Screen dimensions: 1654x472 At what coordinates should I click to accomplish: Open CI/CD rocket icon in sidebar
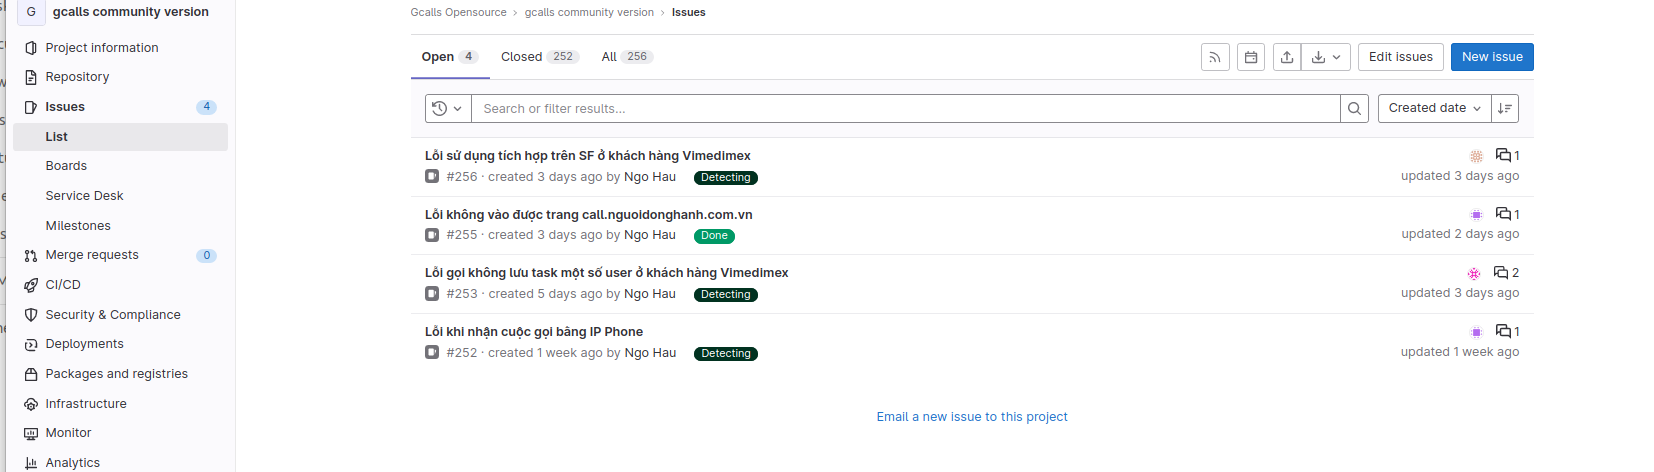31,285
